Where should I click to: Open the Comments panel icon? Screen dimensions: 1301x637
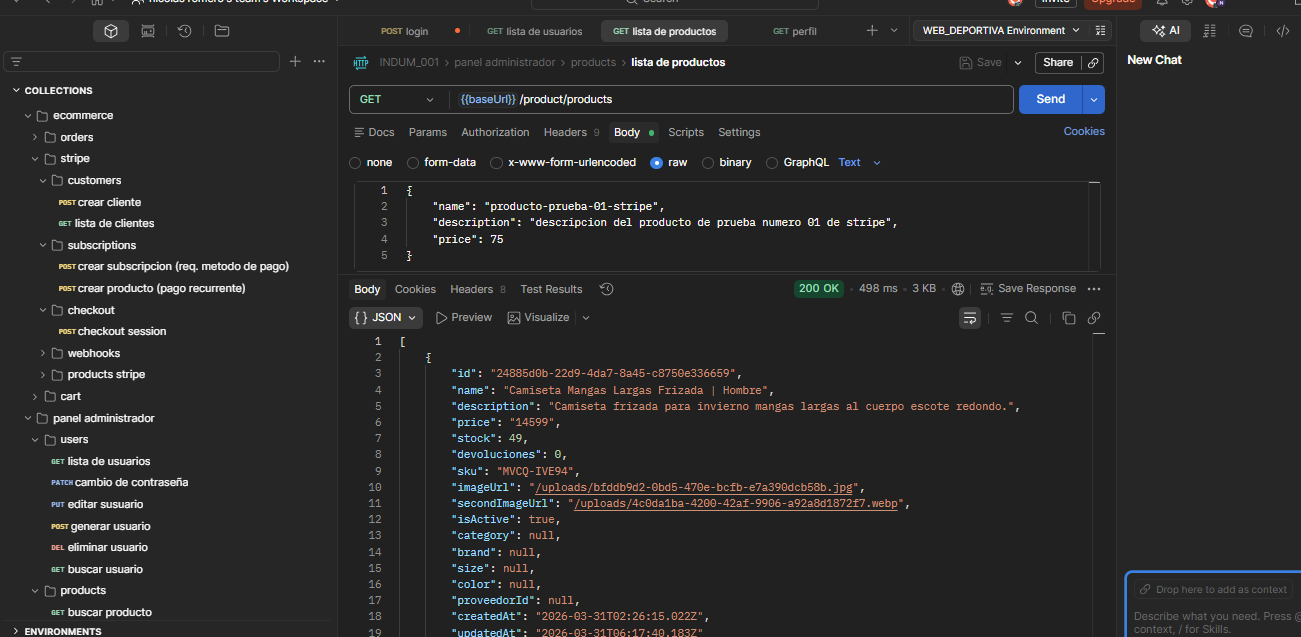[x=1245, y=30]
